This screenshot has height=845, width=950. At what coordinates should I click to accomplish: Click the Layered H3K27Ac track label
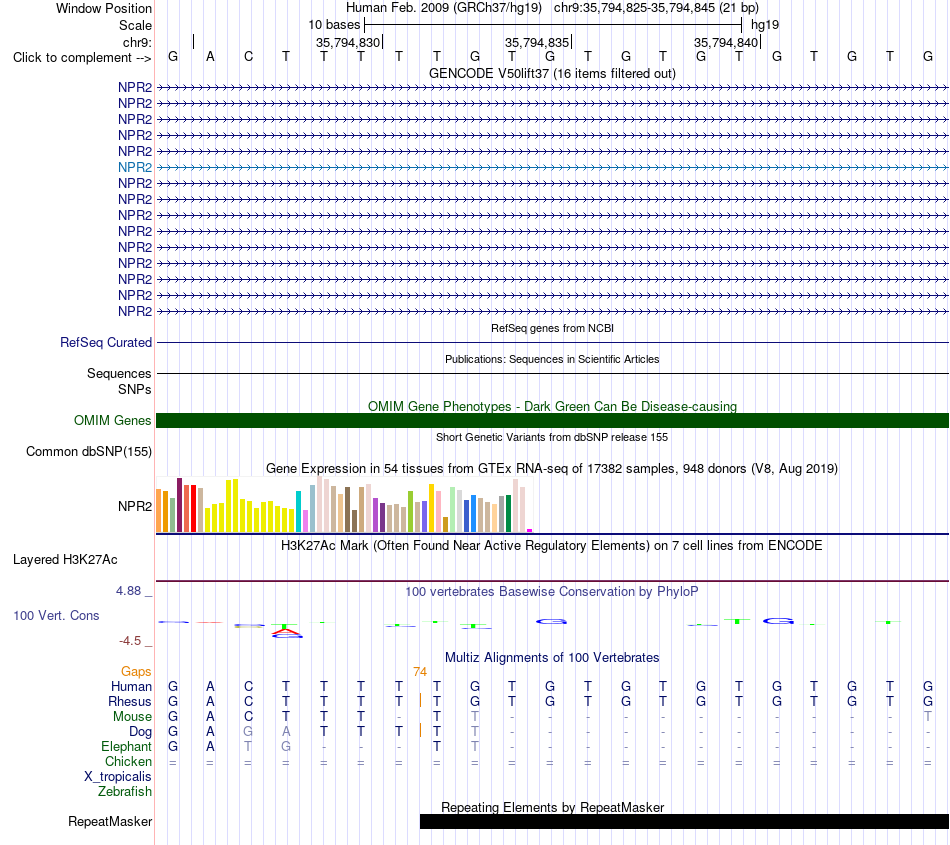pyautogui.click(x=65, y=560)
